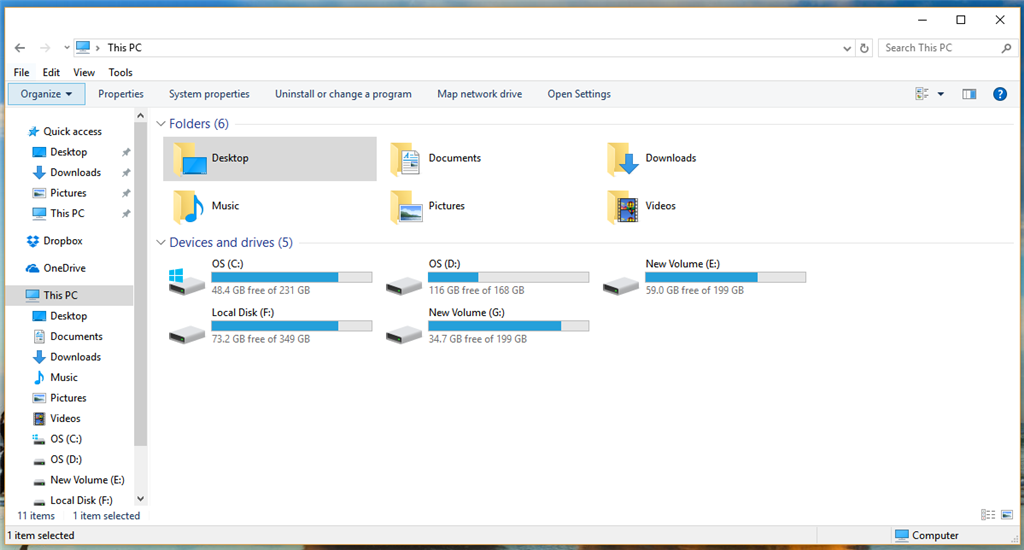Select Local Disk (F:) in navigation tree

click(81, 500)
